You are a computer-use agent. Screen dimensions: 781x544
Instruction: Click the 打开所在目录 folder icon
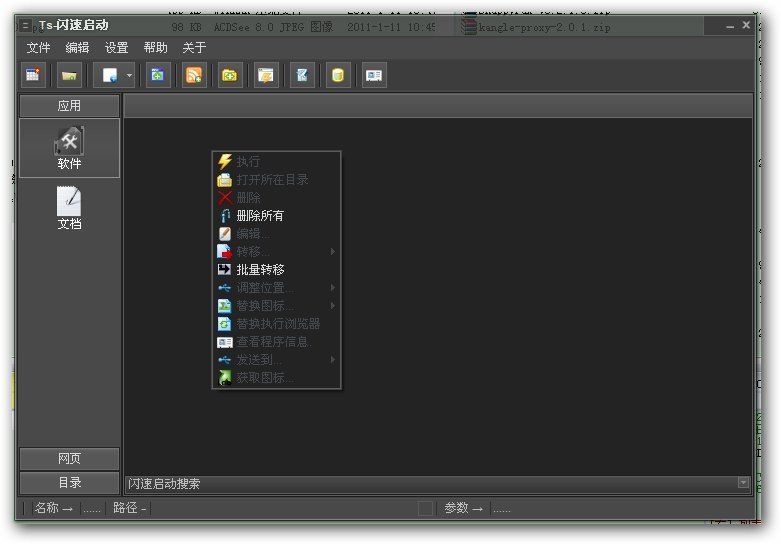pos(225,180)
